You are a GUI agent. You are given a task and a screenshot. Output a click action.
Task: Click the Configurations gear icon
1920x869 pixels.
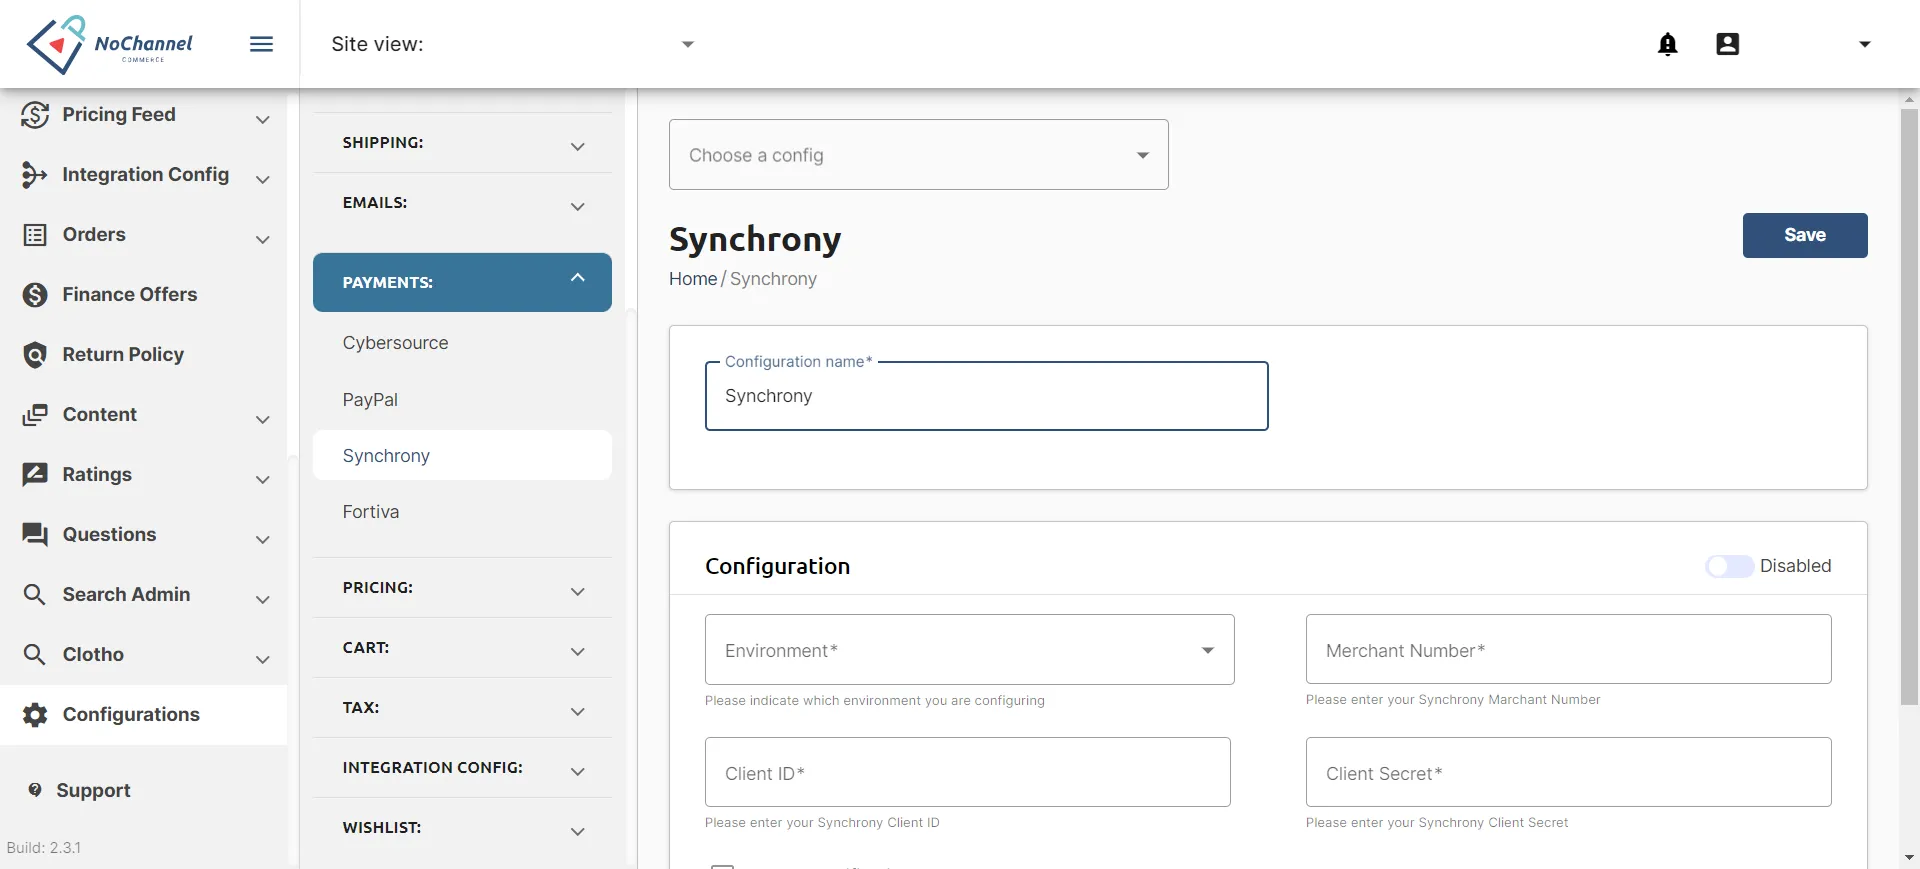pyautogui.click(x=35, y=715)
